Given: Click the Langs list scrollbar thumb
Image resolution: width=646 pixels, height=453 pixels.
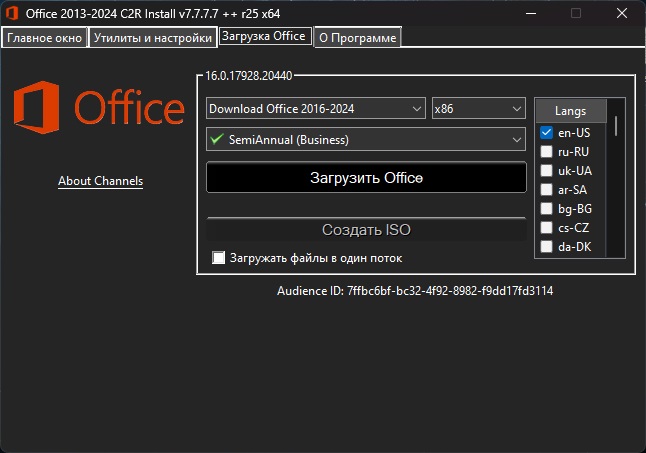Looking at the screenshot, I should click(x=616, y=126).
